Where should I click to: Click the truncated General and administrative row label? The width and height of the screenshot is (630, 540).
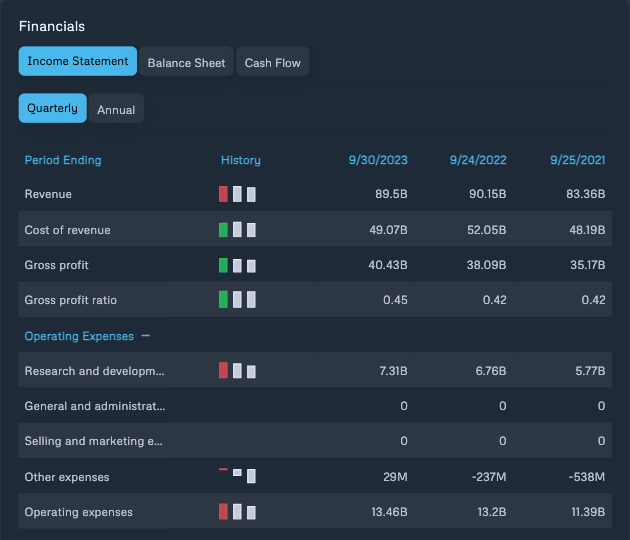pyautogui.click(x=94, y=406)
